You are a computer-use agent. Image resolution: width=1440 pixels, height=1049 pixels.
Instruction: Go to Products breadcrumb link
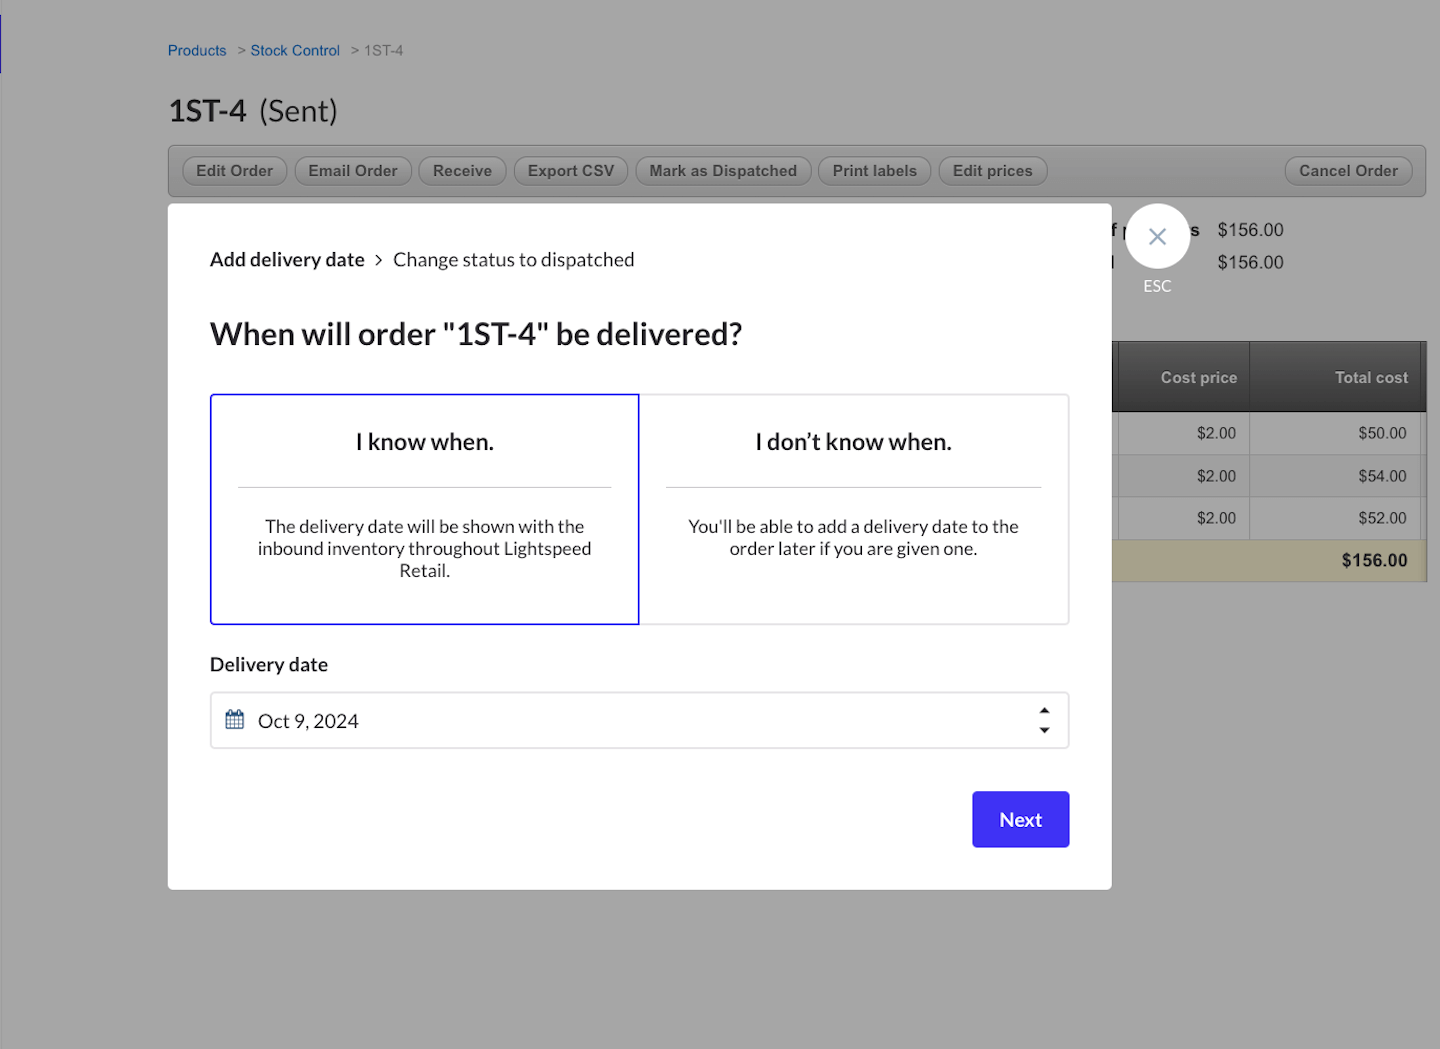coord(197,51)
